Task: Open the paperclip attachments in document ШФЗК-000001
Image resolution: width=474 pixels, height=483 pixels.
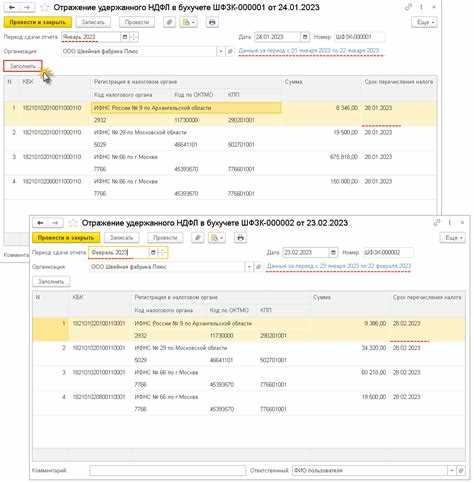Action: (x=169, y=22)
